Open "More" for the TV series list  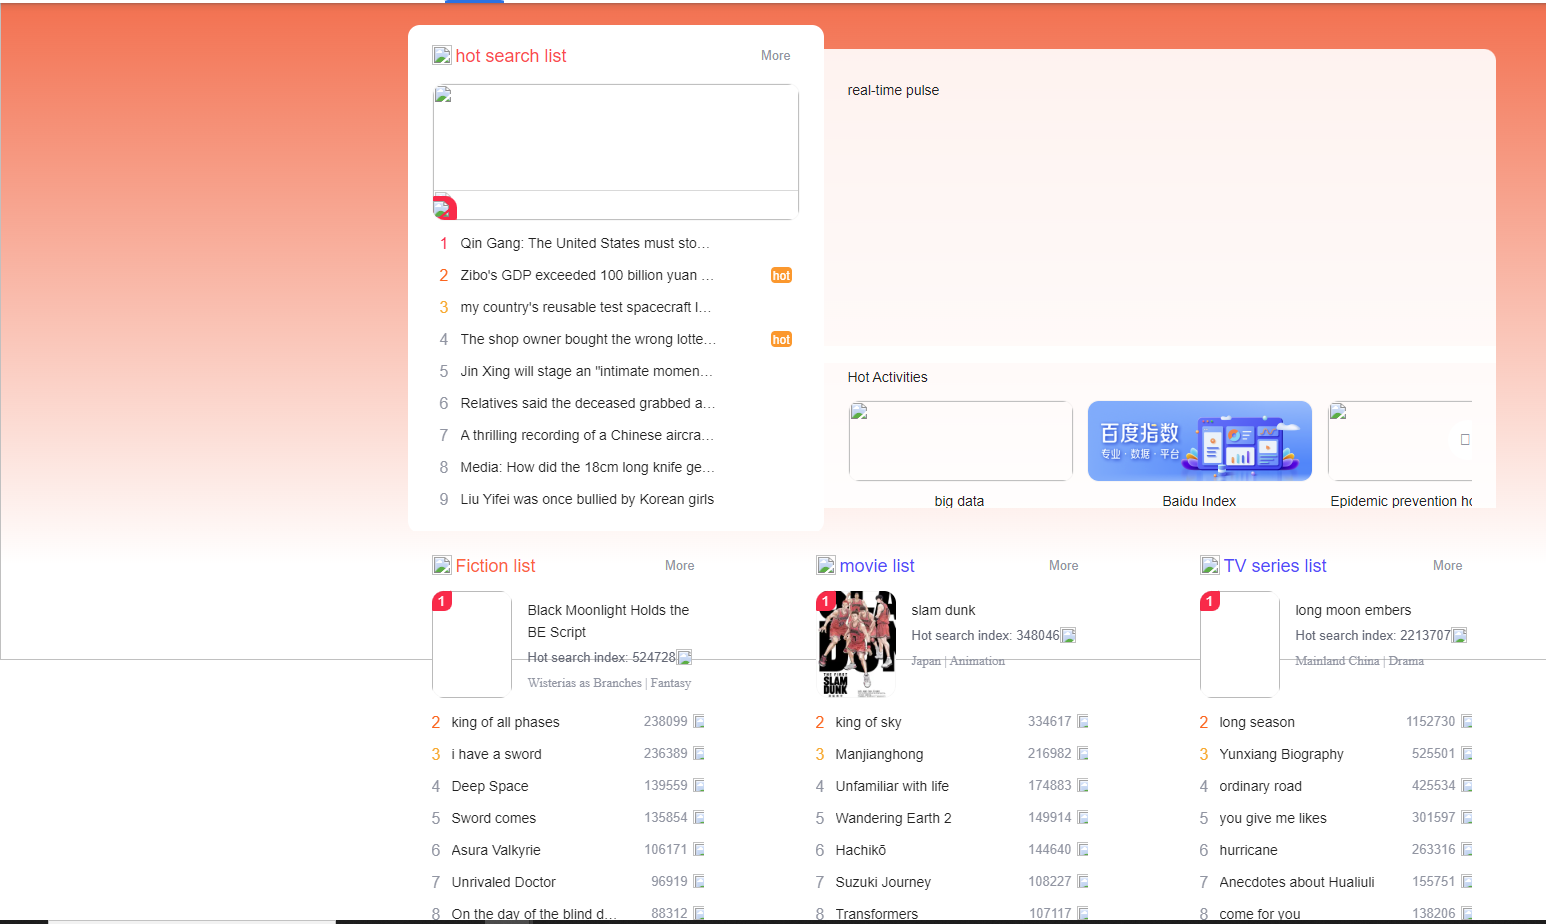[1447, 565]
